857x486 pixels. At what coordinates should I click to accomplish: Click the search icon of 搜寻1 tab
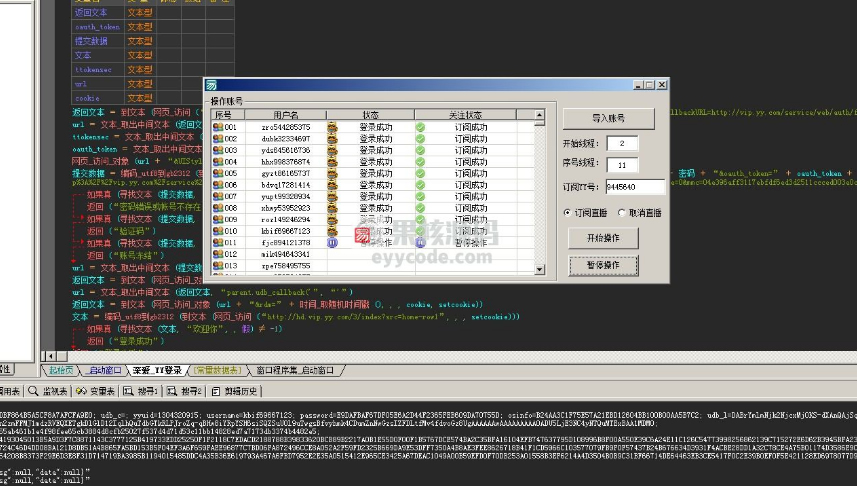[128, 391]
